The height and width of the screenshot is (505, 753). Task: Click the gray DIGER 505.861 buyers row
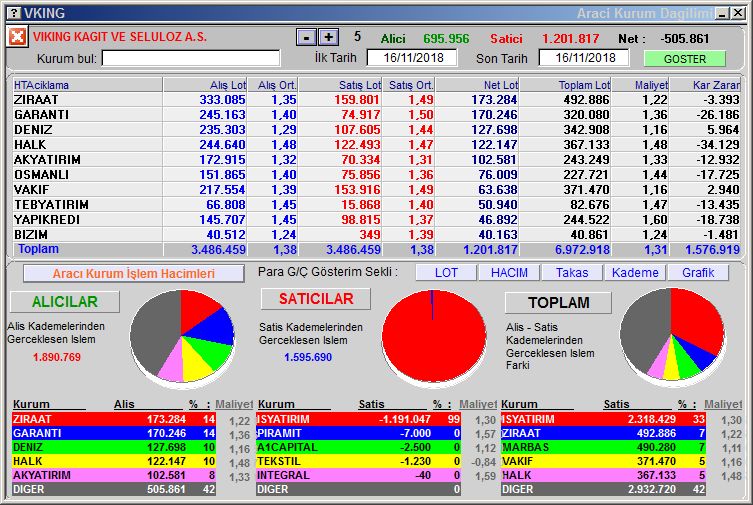point(114,489)
